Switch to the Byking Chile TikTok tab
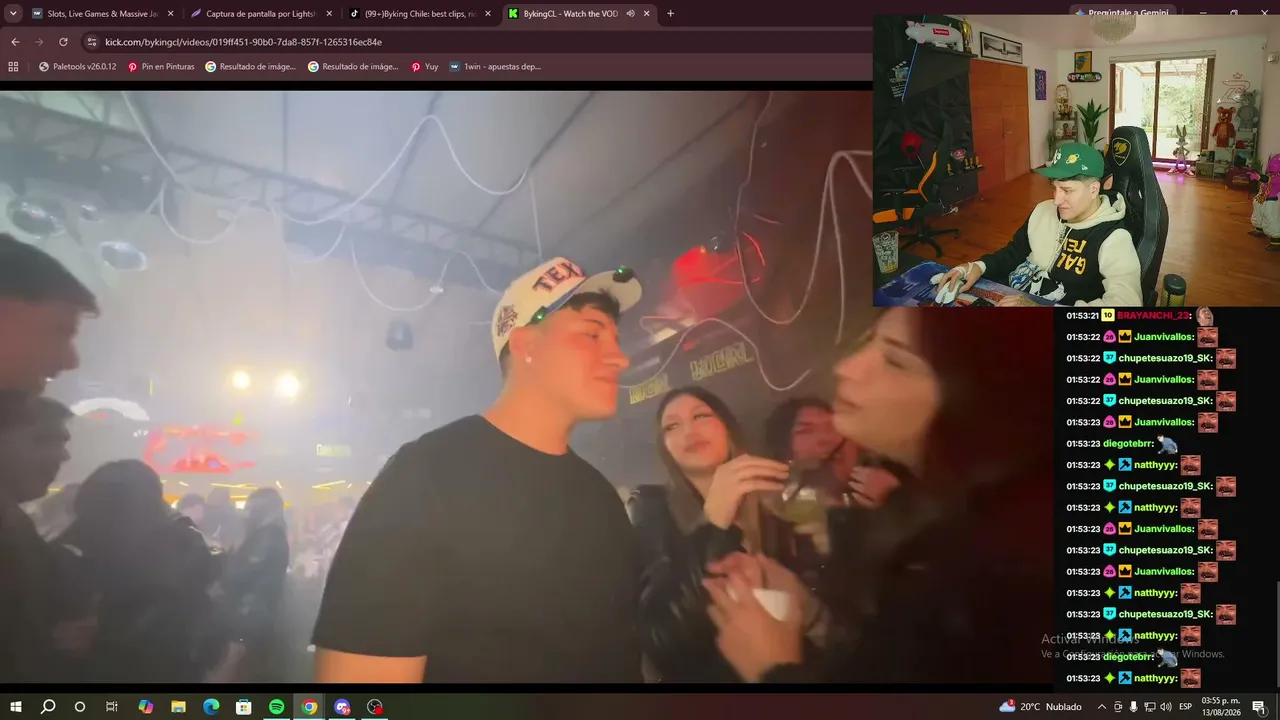The image size is (1280, 720). 419,14
